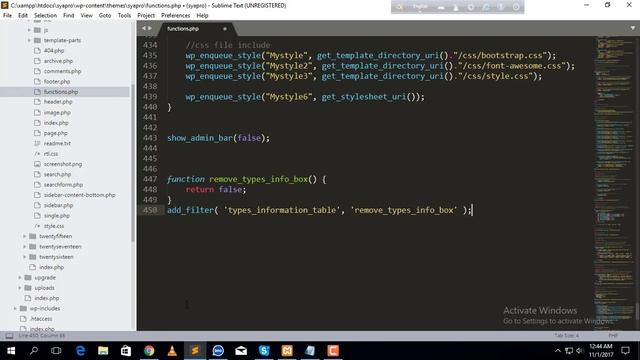Open the View menu
This screenshot has width=640, height=360.
click(87, 16)
